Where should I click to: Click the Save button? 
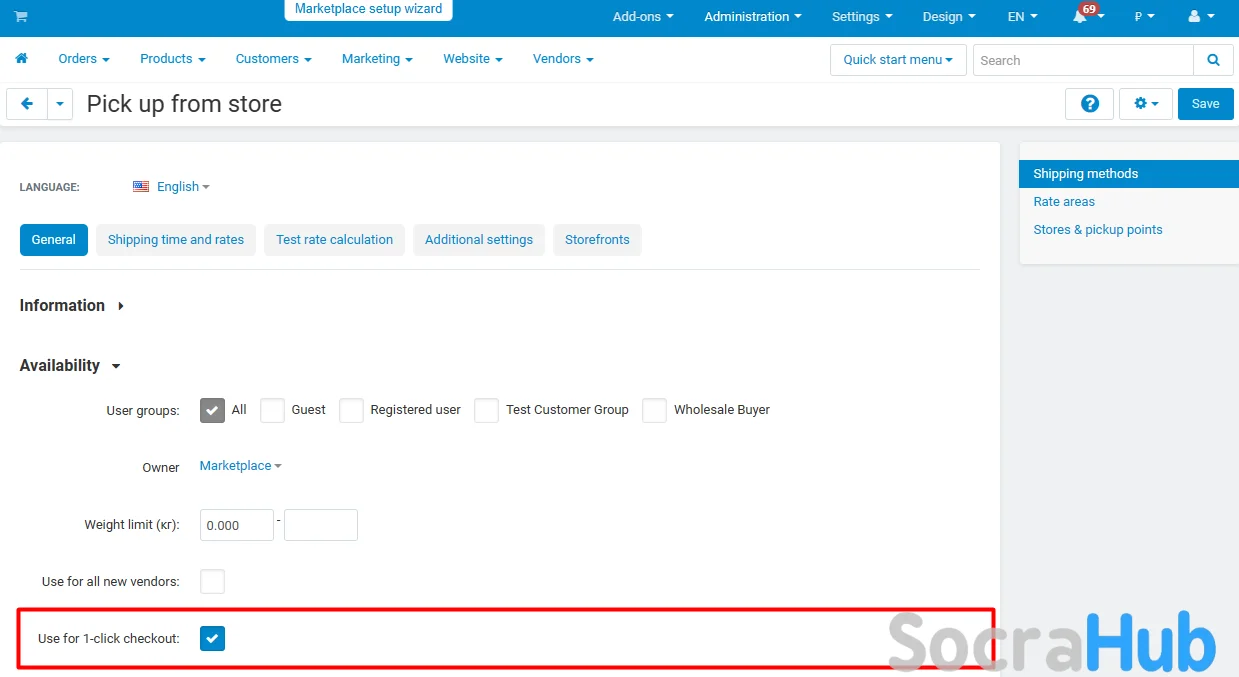pos(1205,104)
